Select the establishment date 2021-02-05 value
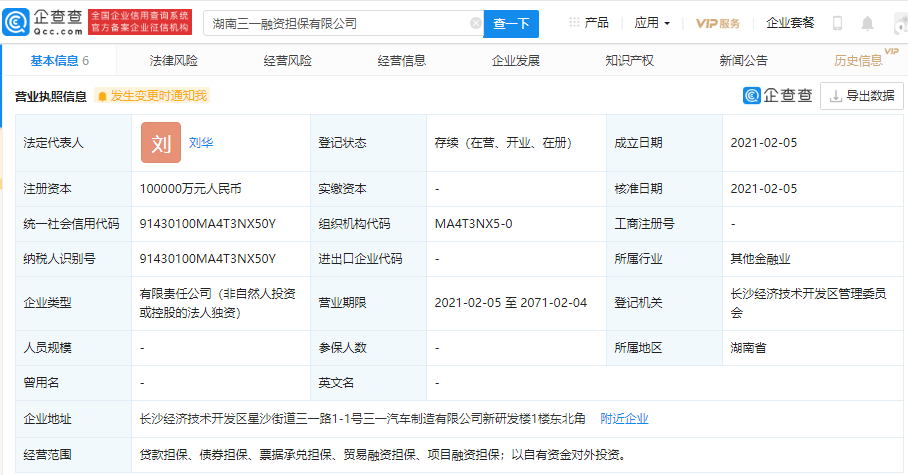Screen dimensions: 908x475 (x=764, y=142)
